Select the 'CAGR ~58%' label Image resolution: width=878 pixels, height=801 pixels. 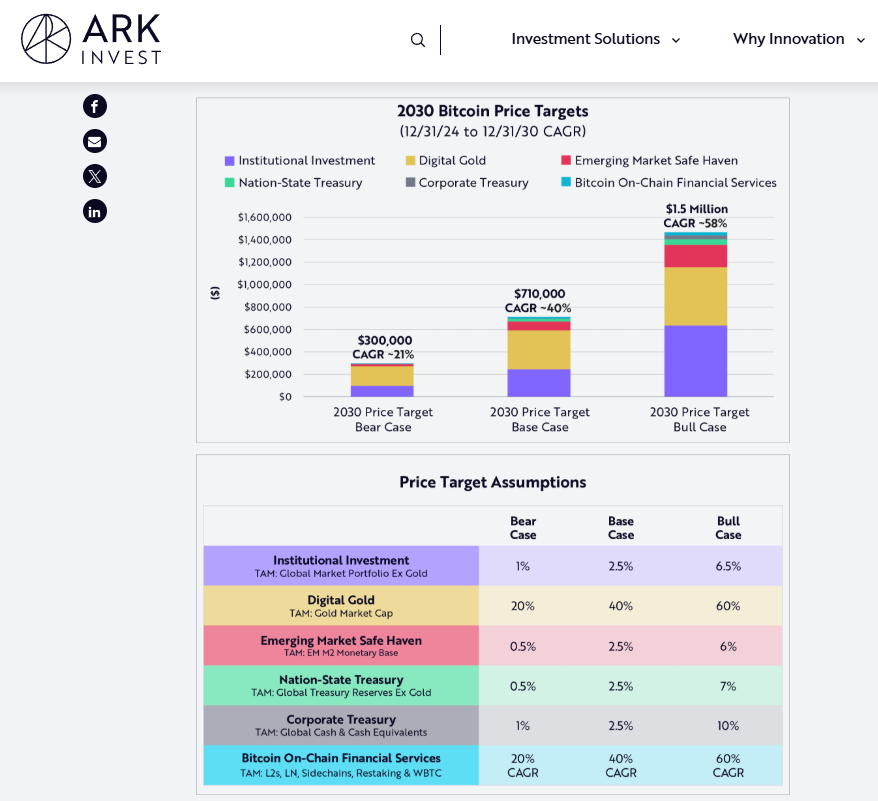point(695,223)
